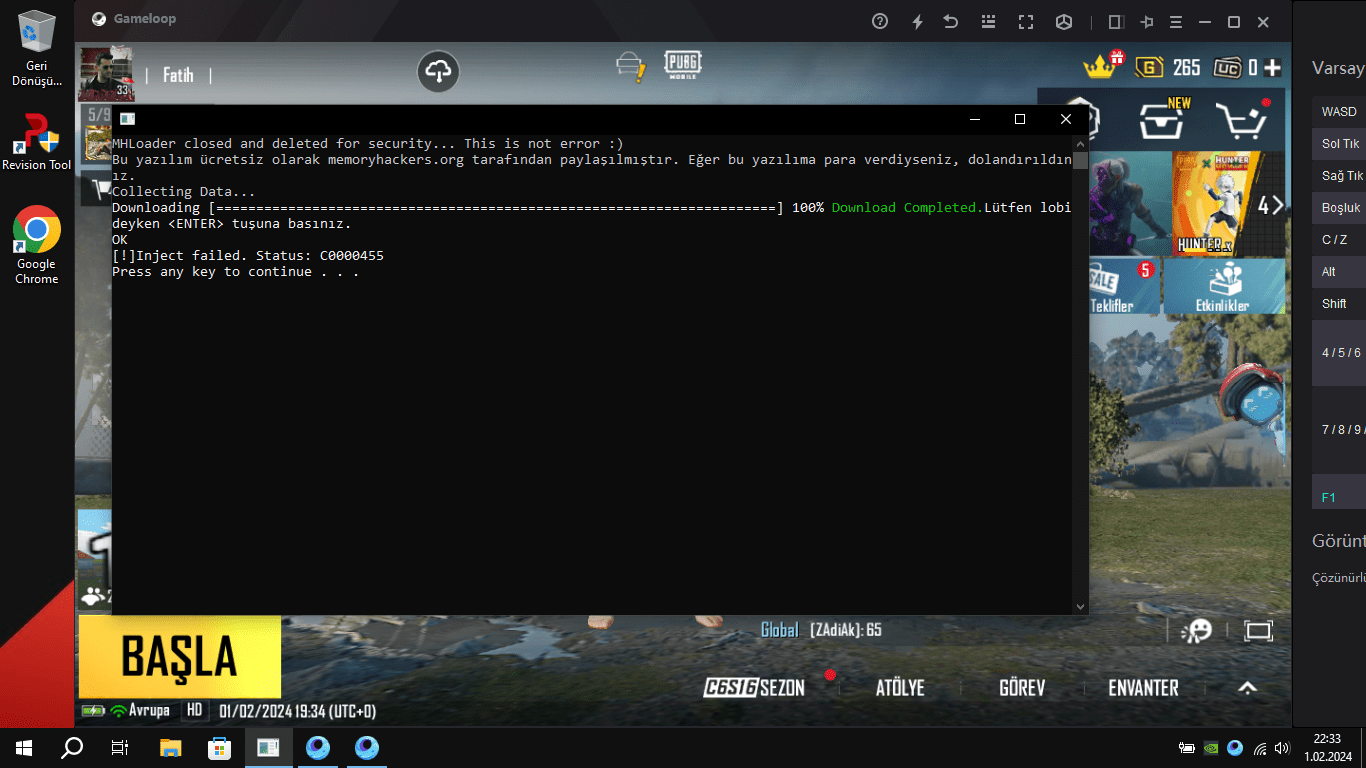This screenshot has width=1366, height=768.
Task: Open Geri Dönüşüm recycle bin desktop icon
Action: (37, 49)
